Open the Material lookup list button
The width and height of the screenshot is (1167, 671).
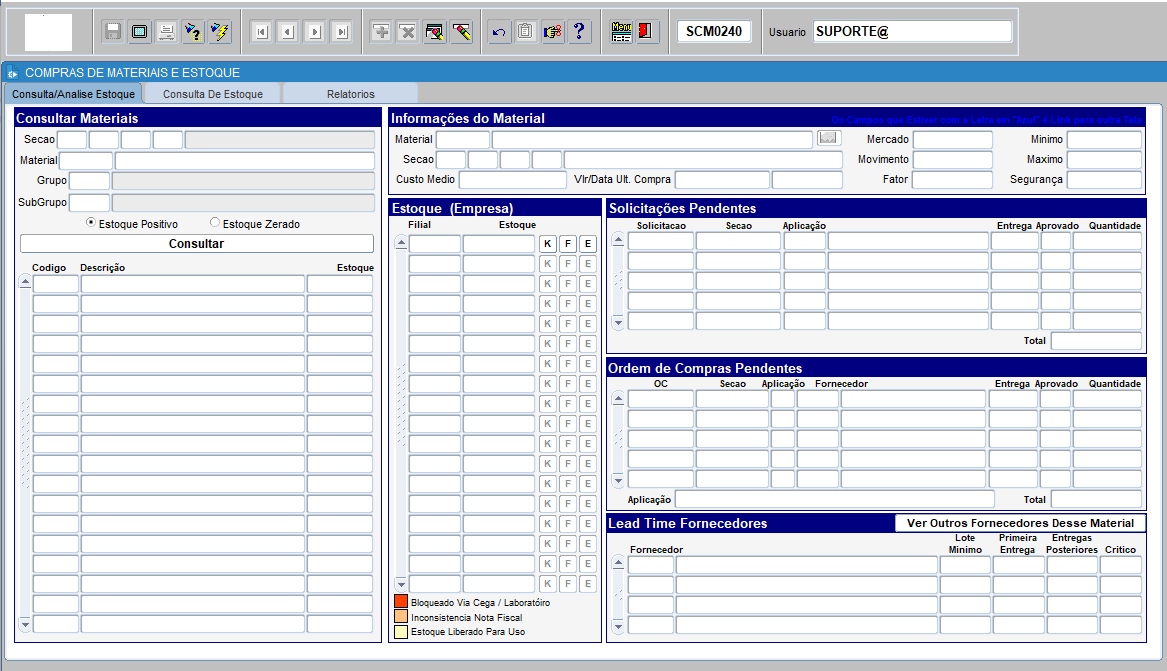click(x=829, y=138)
